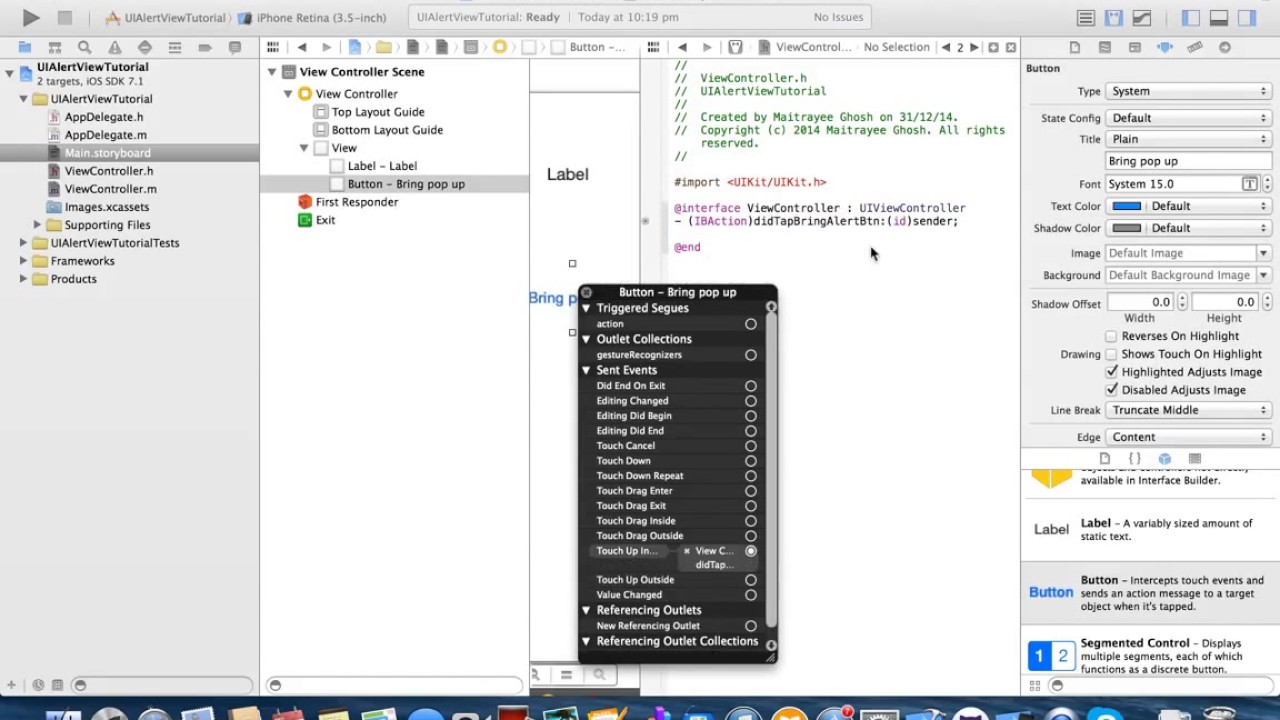Viewport: 1280px width, 720px height.
Task: Show the Size inspector ruler icon
Action: [x=1195, y=47]
